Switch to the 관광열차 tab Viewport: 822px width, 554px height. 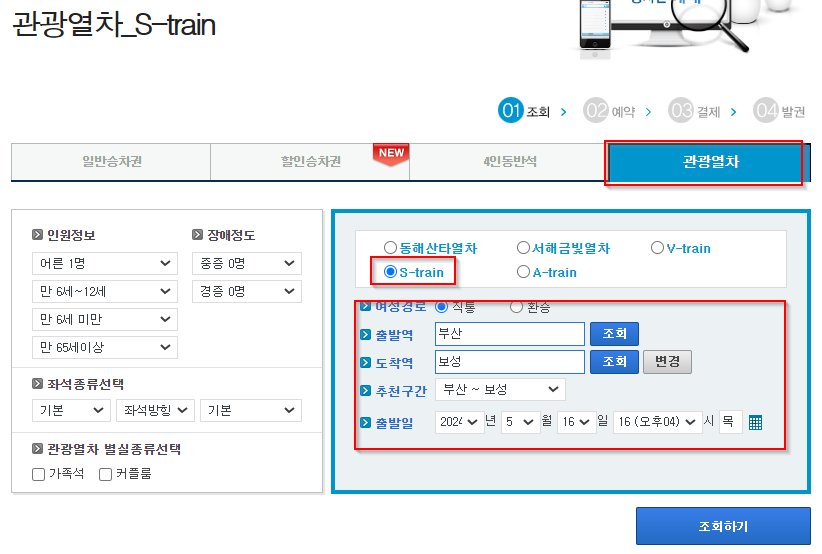(709, 162)
